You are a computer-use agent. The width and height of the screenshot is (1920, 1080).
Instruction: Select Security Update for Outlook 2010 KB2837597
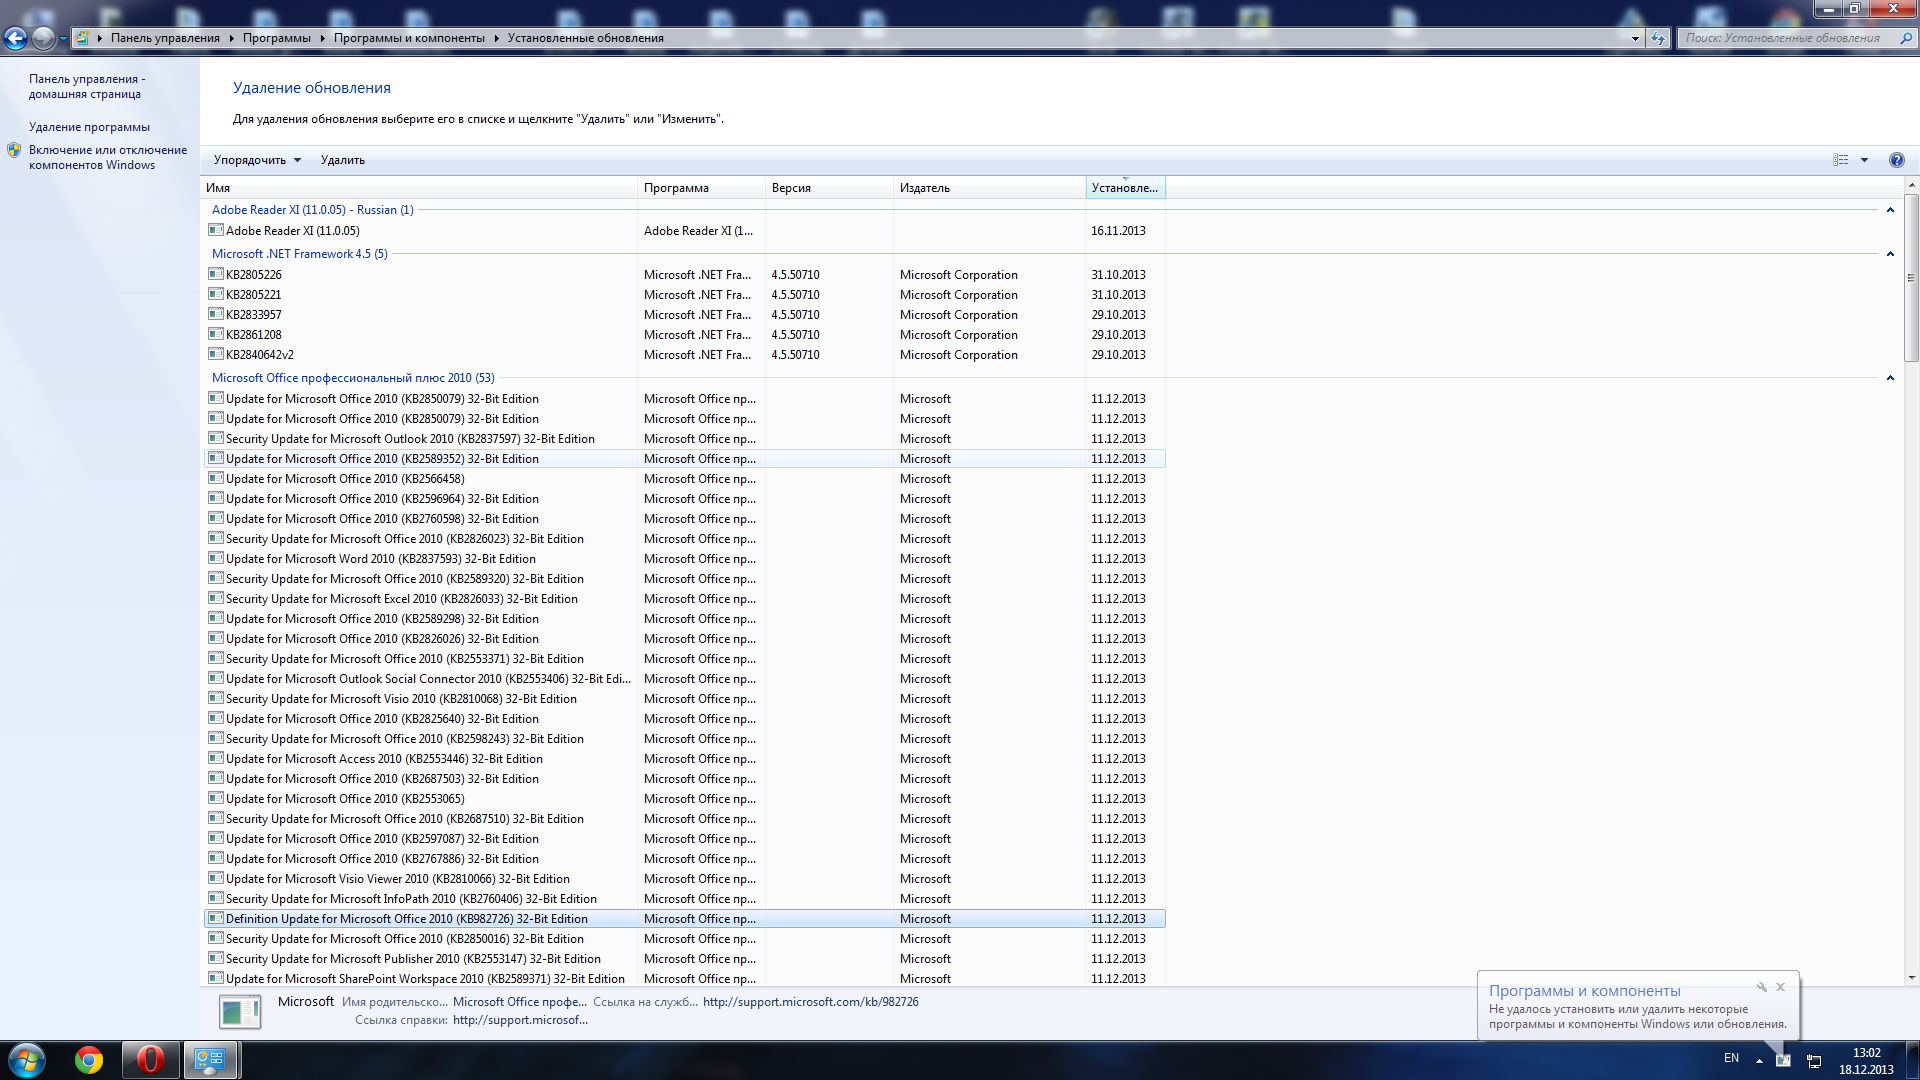click(685, 438)
